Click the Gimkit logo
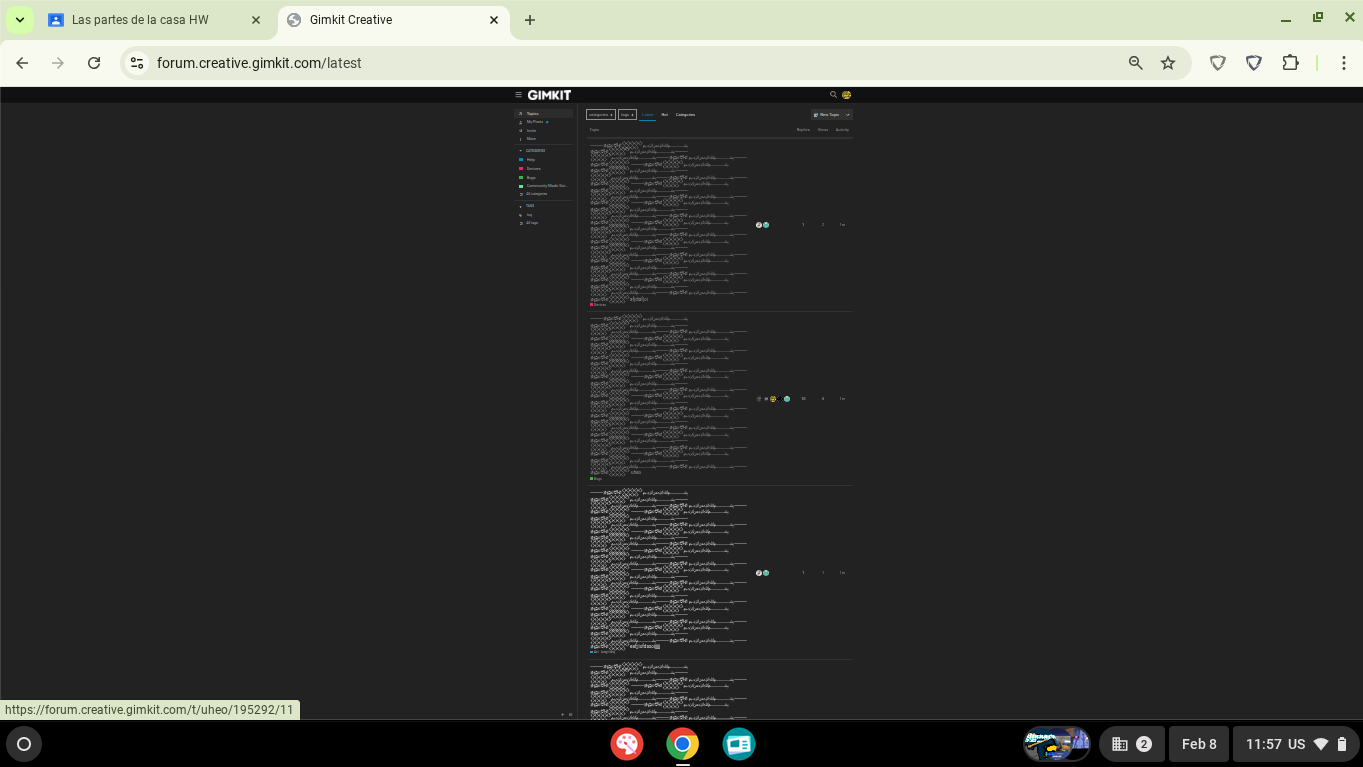The image size is (1363, 767). coord(549,95)
